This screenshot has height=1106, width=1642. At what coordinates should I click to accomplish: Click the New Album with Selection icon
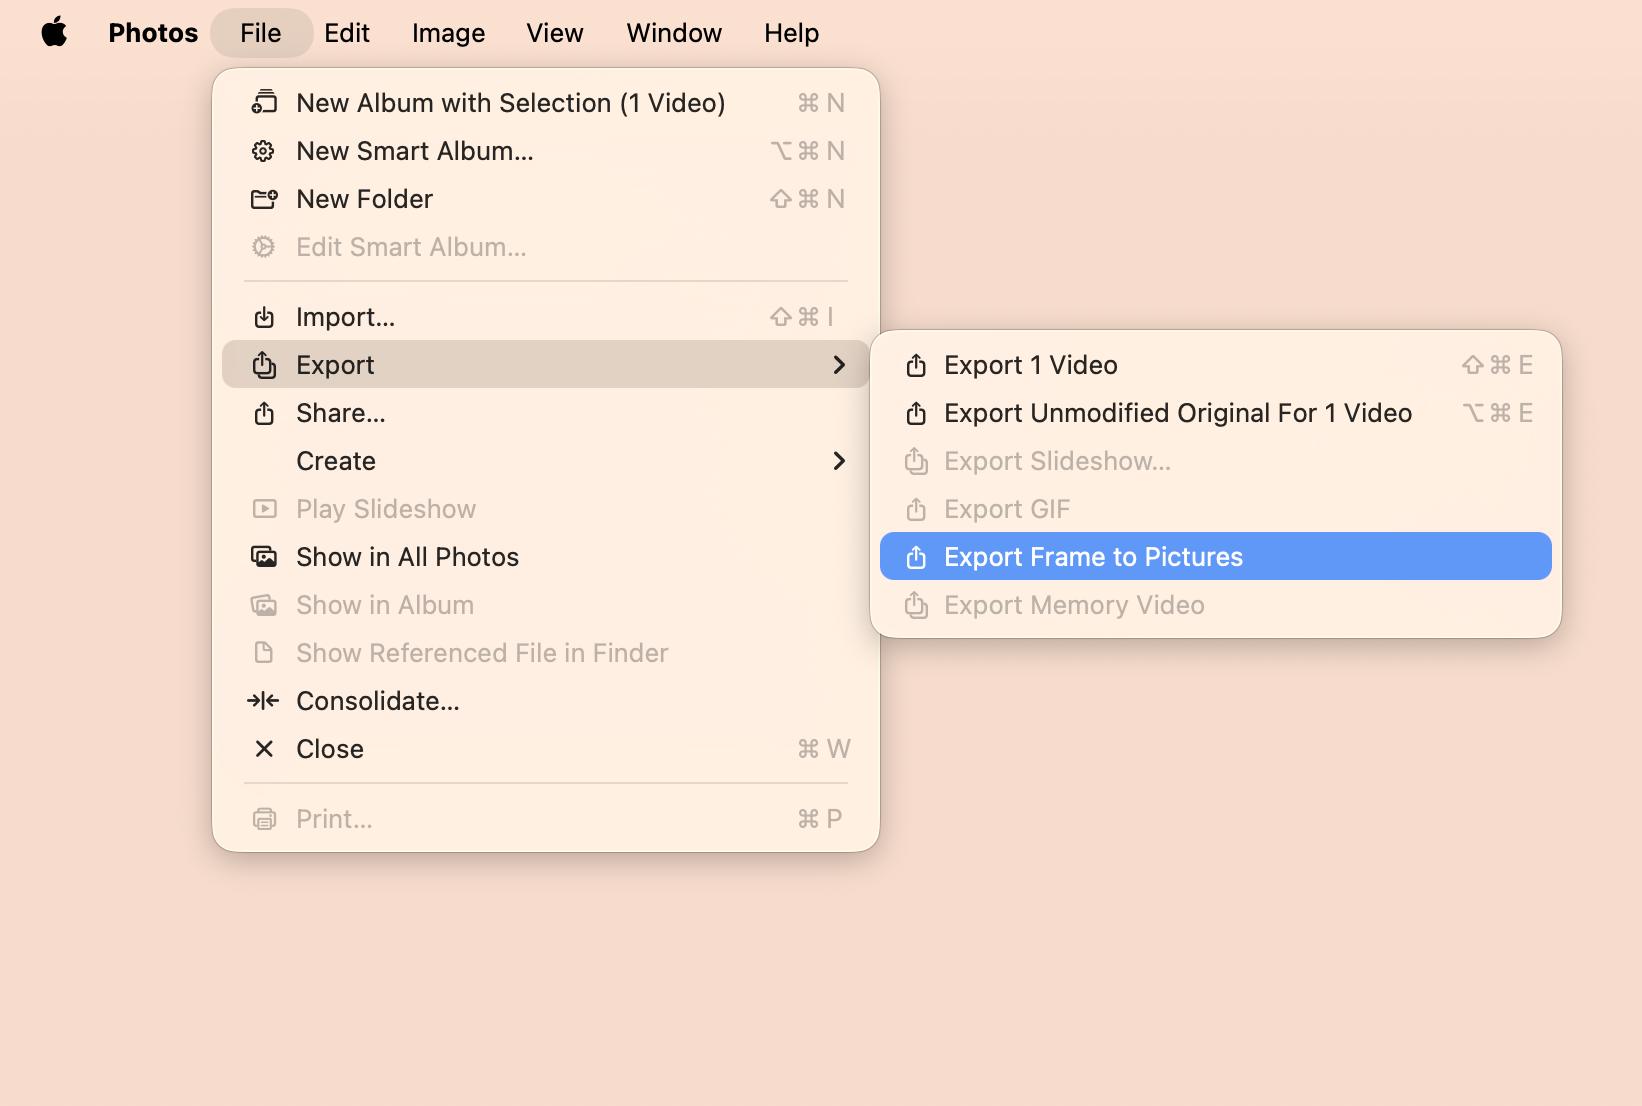pos(264,103)
